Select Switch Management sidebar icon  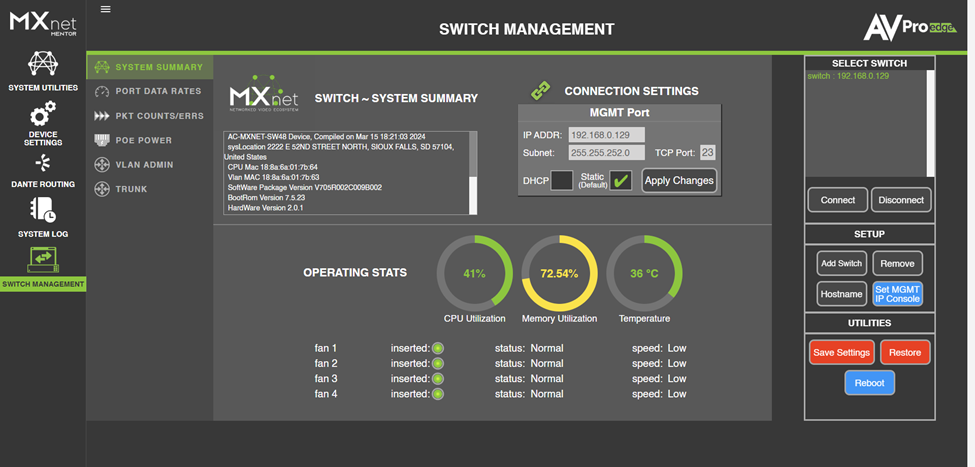(43, 260)
